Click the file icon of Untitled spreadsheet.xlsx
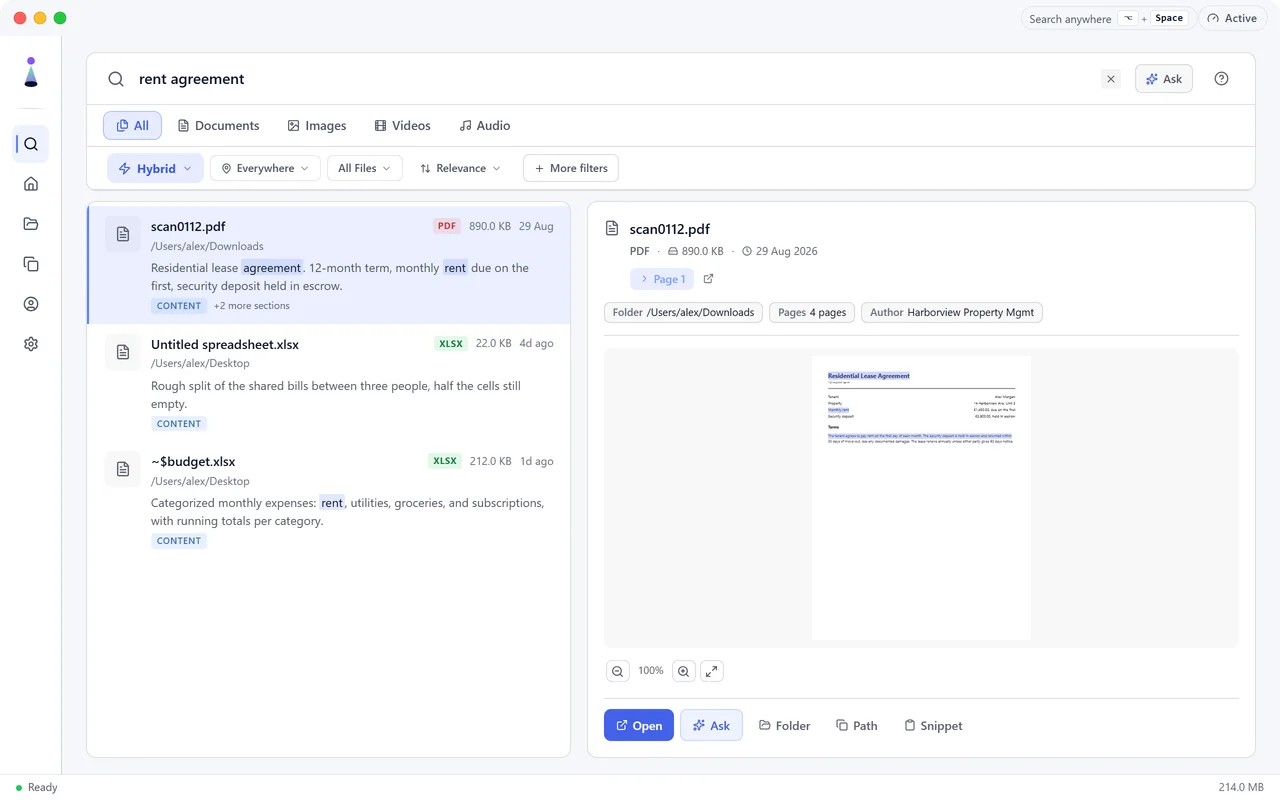The image size is (1280, 800). coord(123,352)
